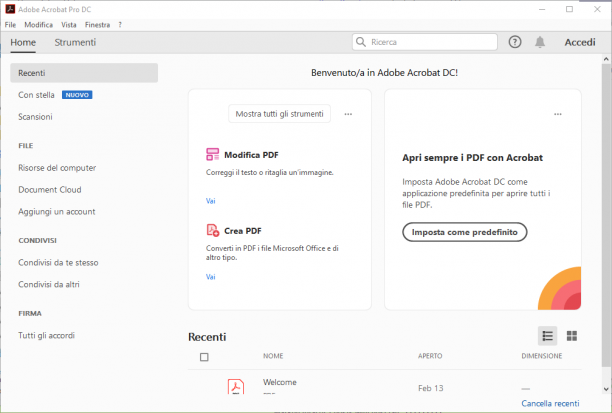Click the NOME column header
Viewport: 612px width, 413px height.
(273, 356)
